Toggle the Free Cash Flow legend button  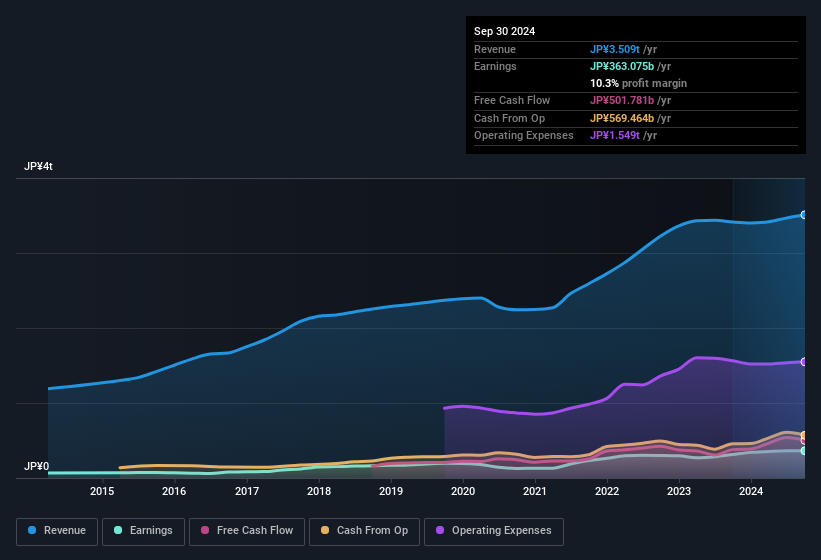(247, 531)
